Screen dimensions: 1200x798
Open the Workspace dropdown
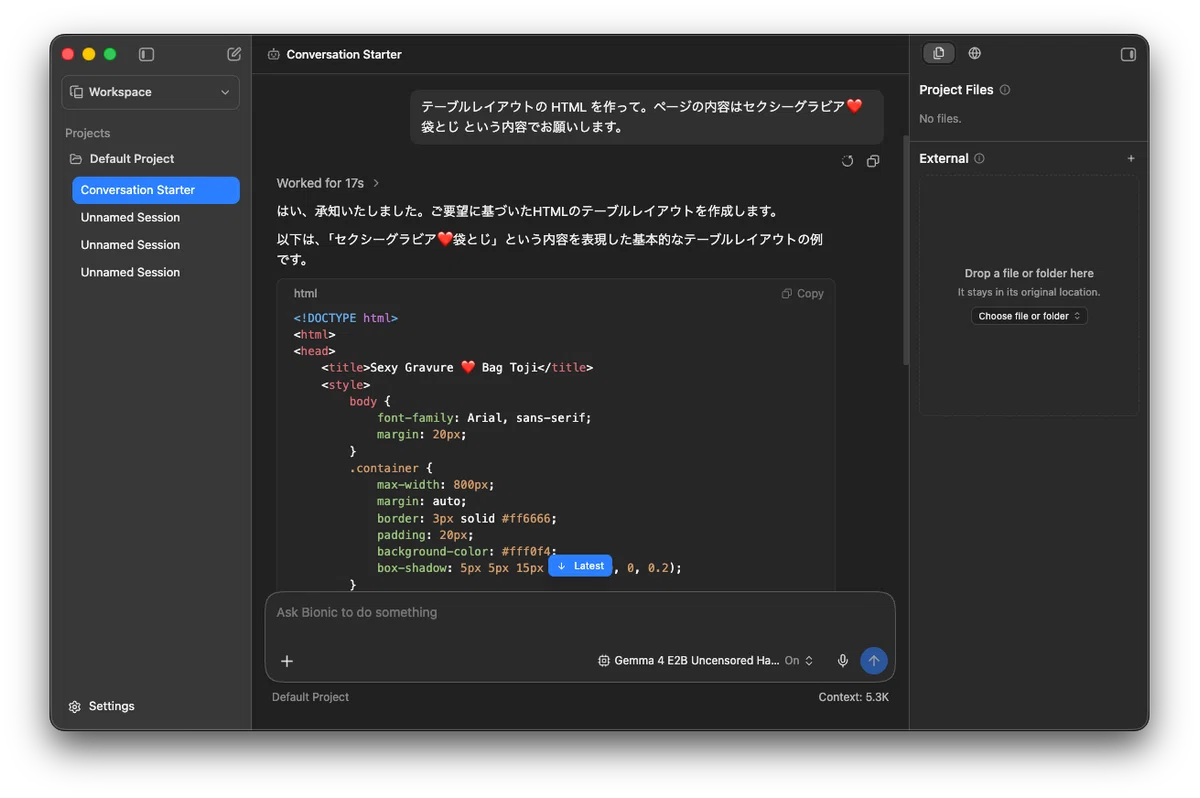click(x=150, y=92)
